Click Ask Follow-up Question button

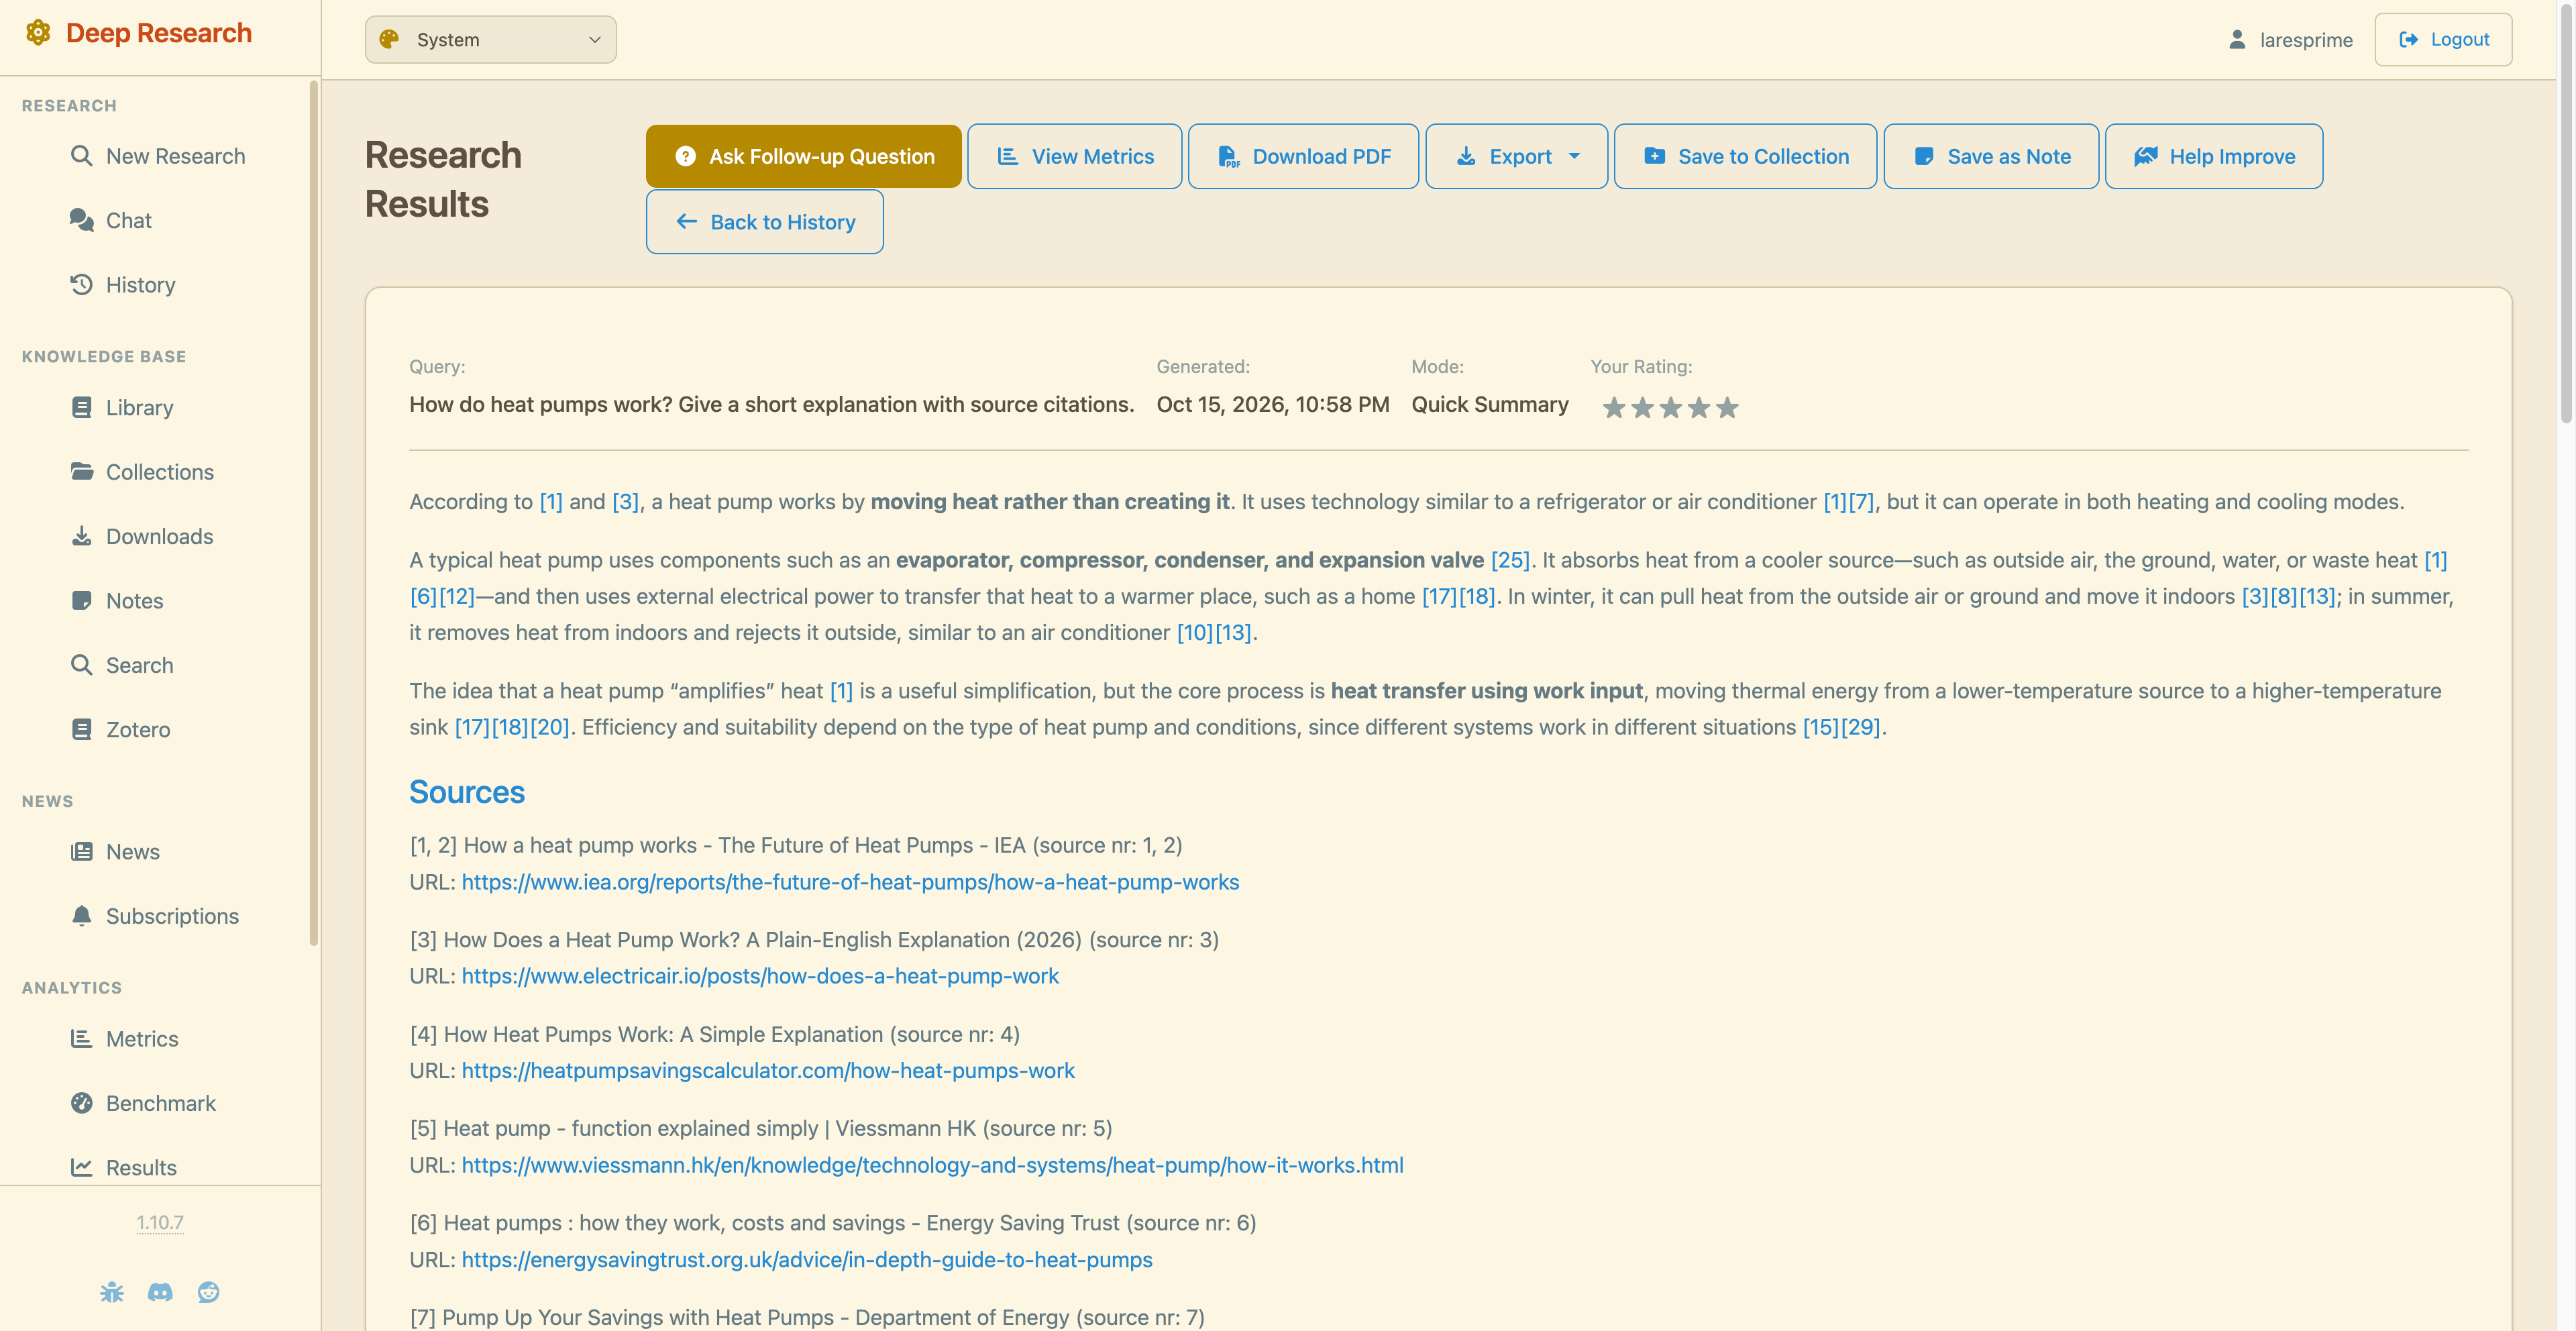click(x=803, y=156)
